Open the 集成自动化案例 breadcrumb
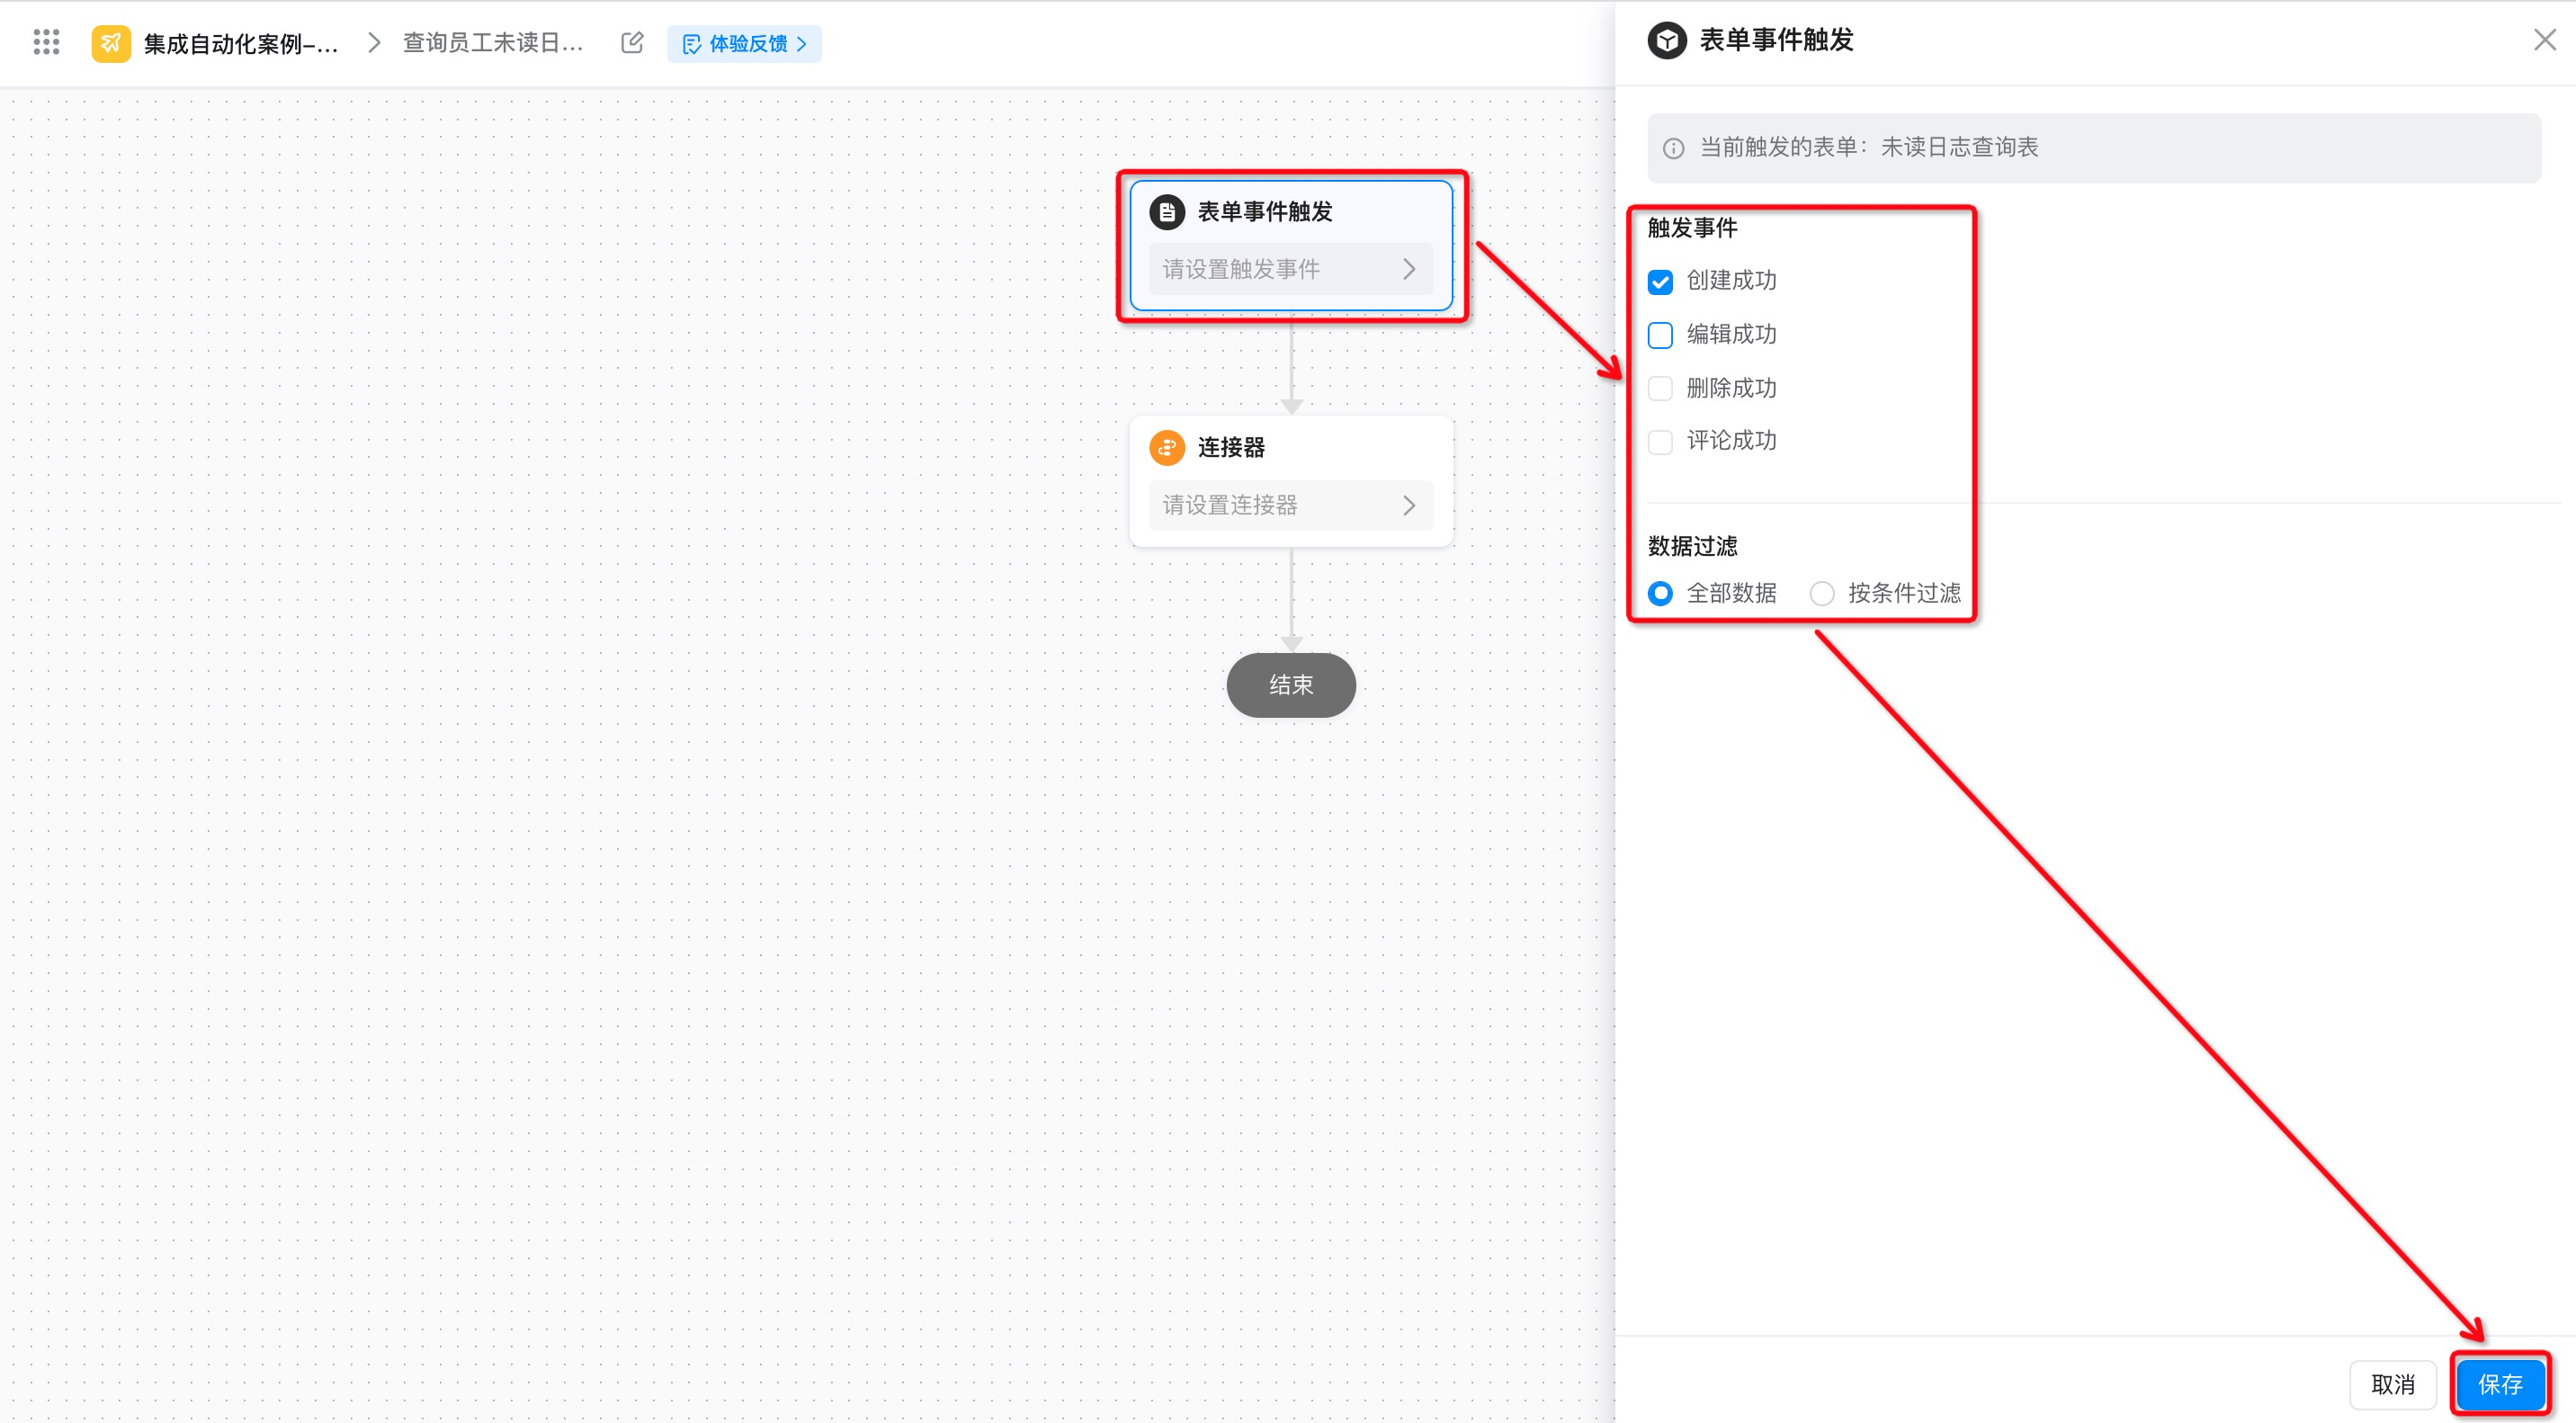The height and width of the screenshot is (1423, 2576). pyautogui.click(x=241, y=44)
